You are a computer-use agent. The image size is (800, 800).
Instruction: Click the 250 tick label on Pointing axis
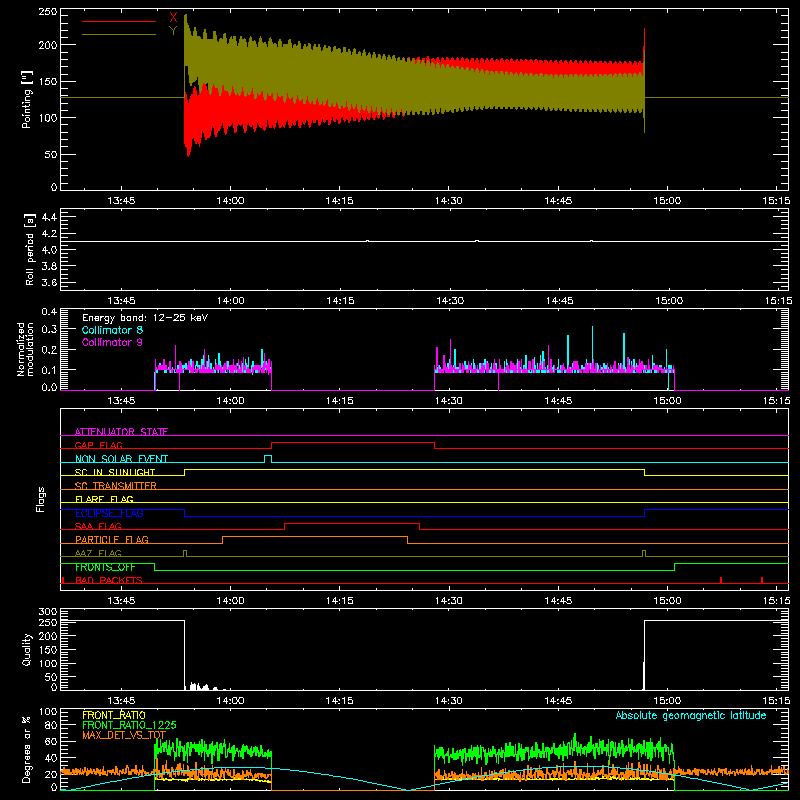(x=47, y=12)
